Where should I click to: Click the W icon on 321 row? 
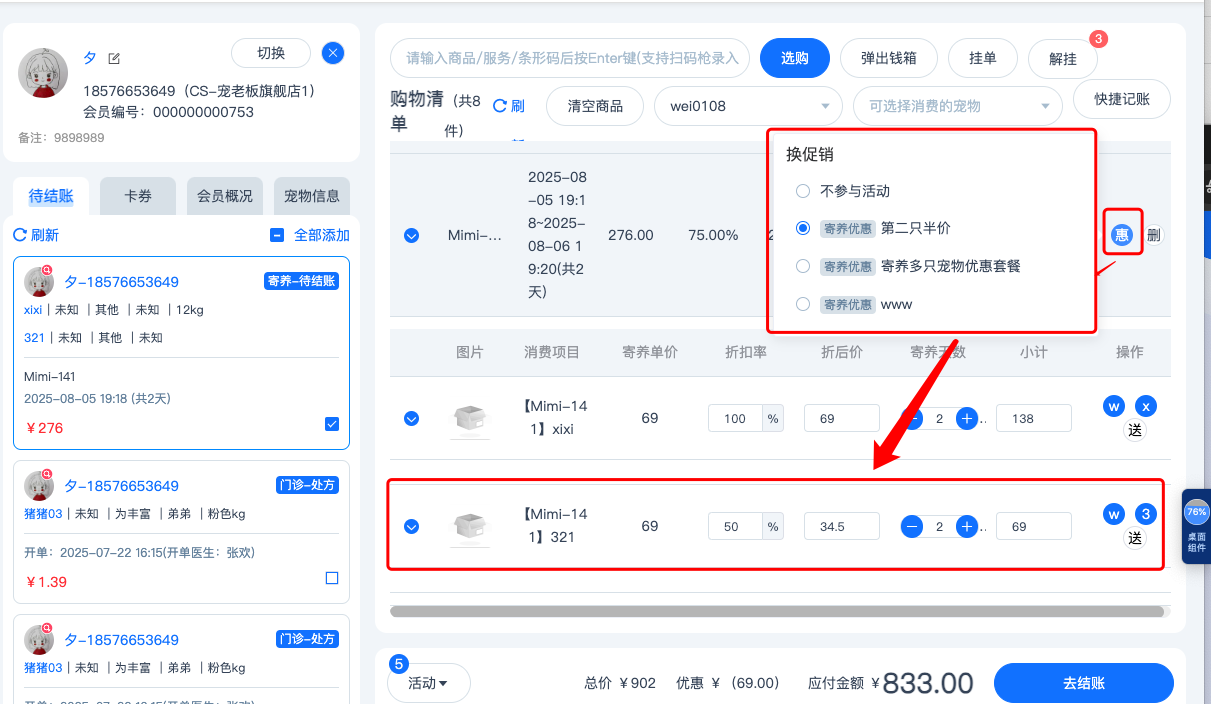coord(1114,514)
